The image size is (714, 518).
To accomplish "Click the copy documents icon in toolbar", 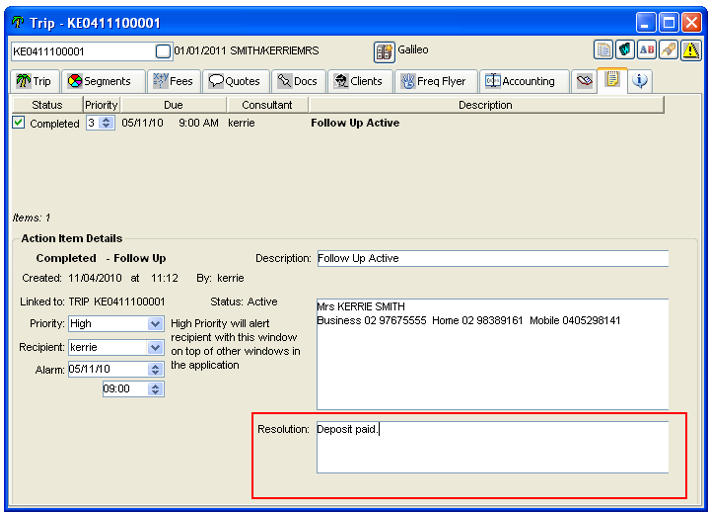I will pos(603,50).
